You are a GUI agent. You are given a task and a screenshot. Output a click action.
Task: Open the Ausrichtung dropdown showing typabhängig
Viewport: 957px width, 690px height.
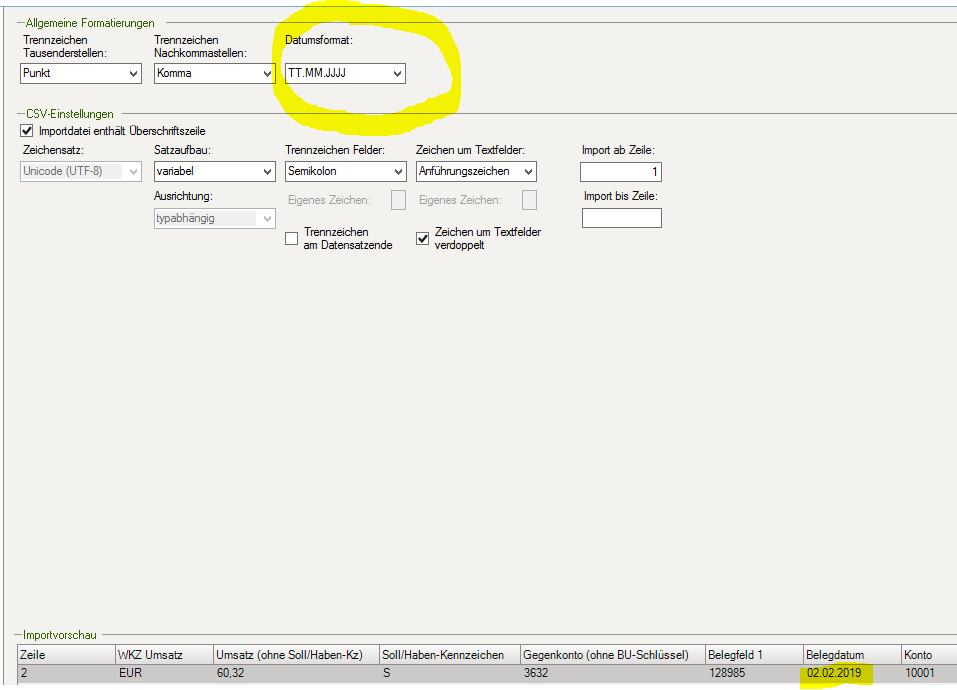click(x=214, y=218)
